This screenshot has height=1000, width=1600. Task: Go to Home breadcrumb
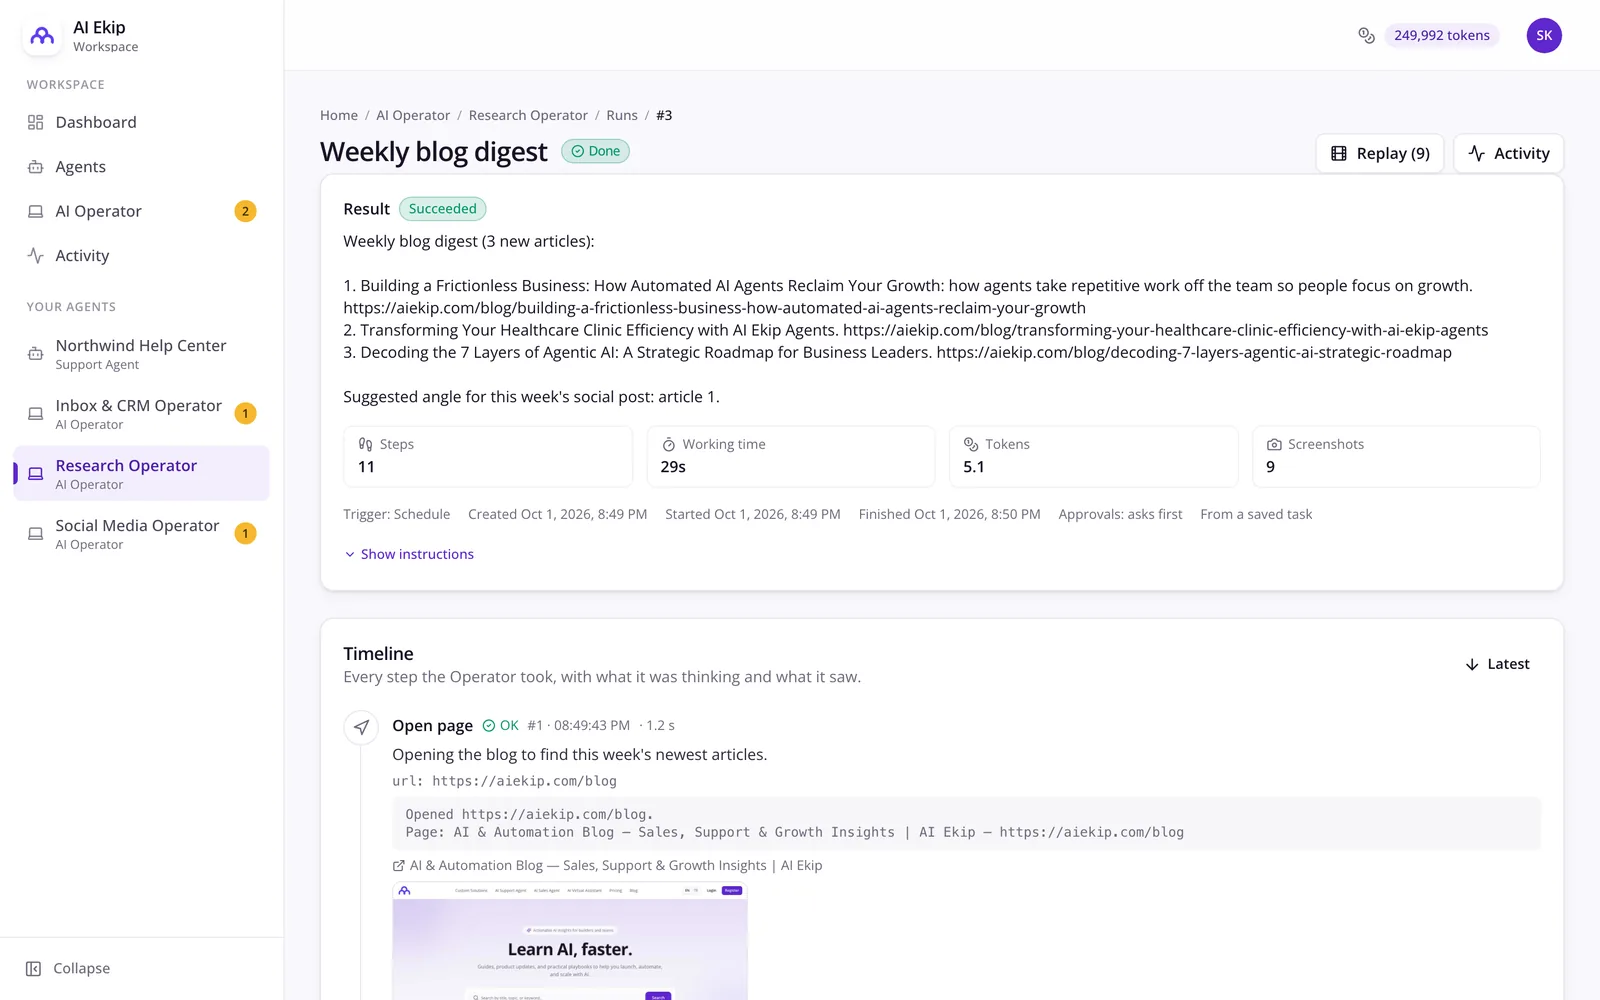click(339, 116)
